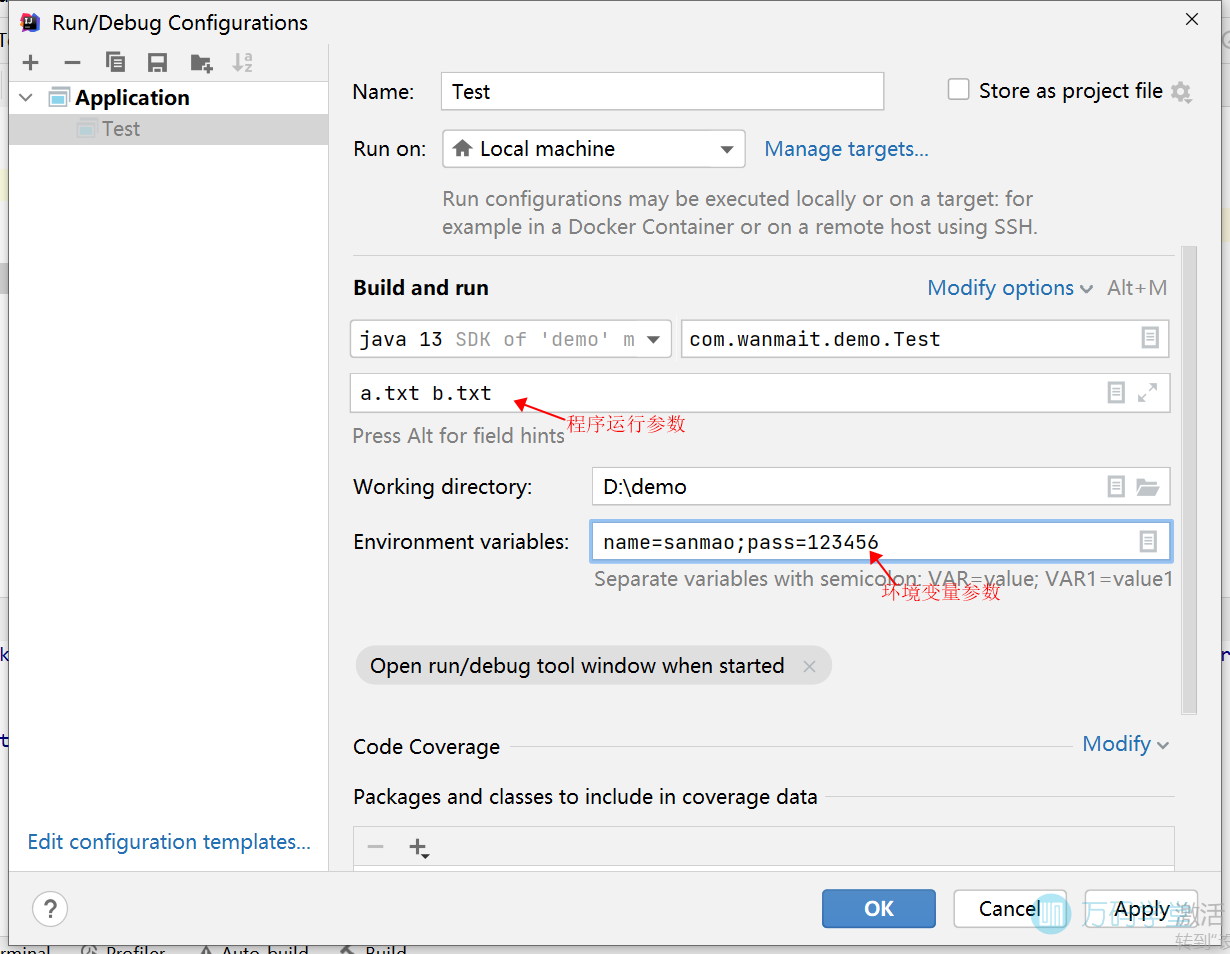Open the environment variables edit dialog
This screenshot has width=1230, height=954.
(1148, 541)
